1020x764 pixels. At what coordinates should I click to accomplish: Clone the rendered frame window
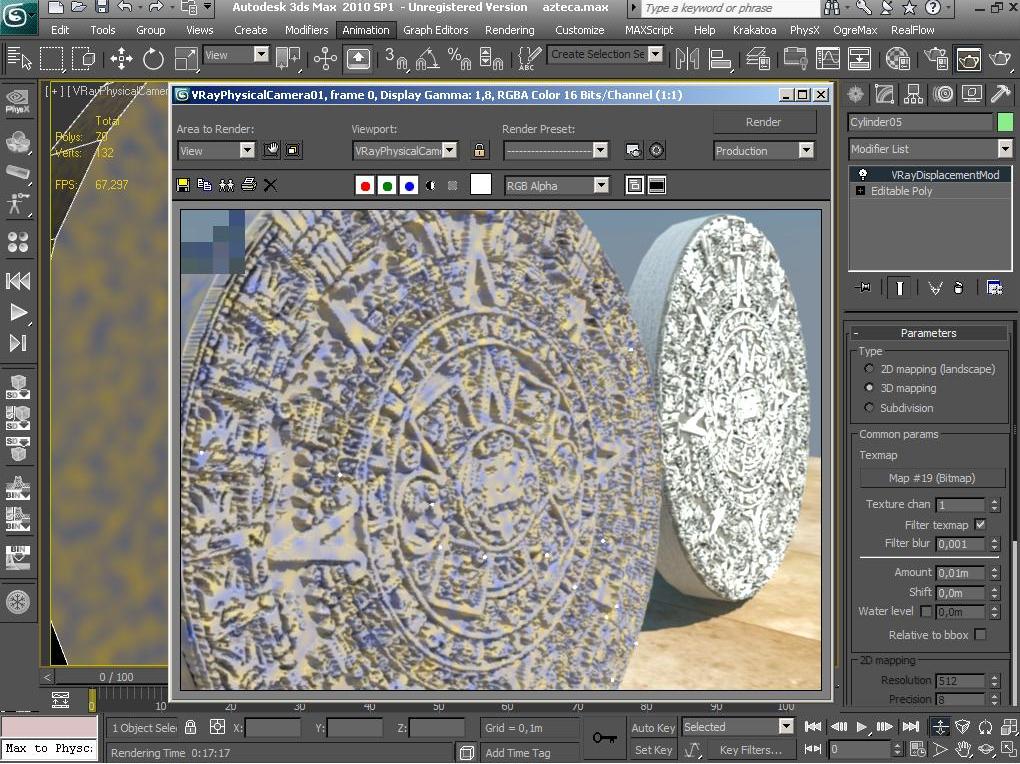click(x=226, y=185)
